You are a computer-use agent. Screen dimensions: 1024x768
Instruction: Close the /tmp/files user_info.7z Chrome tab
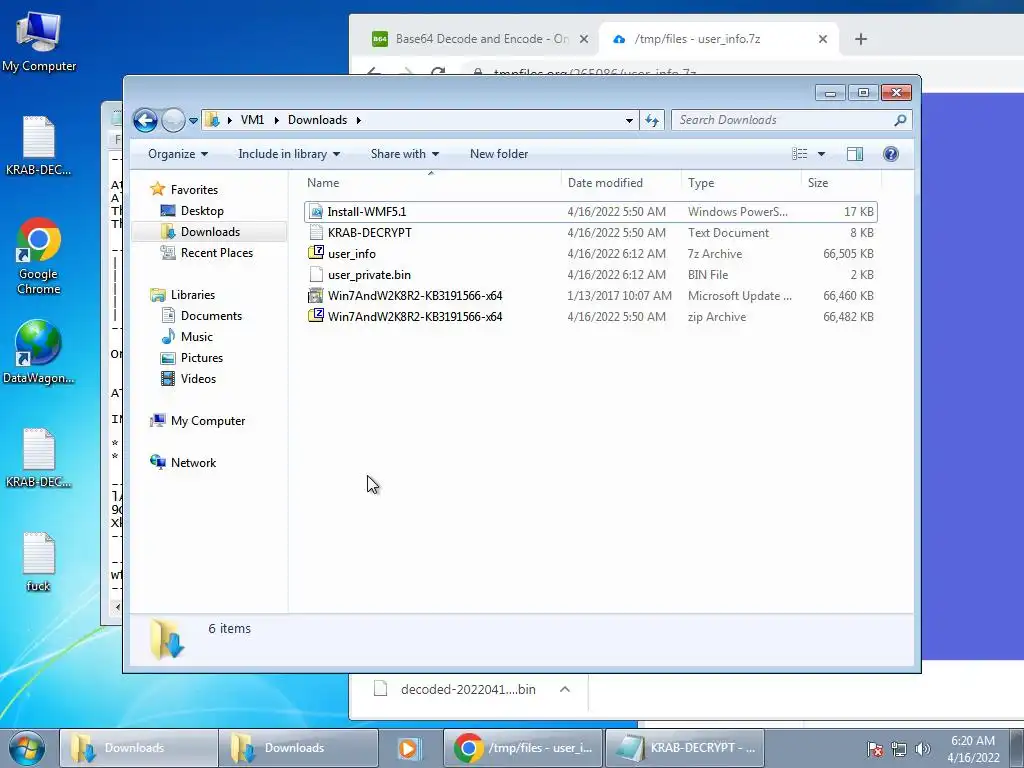[823, 39]
